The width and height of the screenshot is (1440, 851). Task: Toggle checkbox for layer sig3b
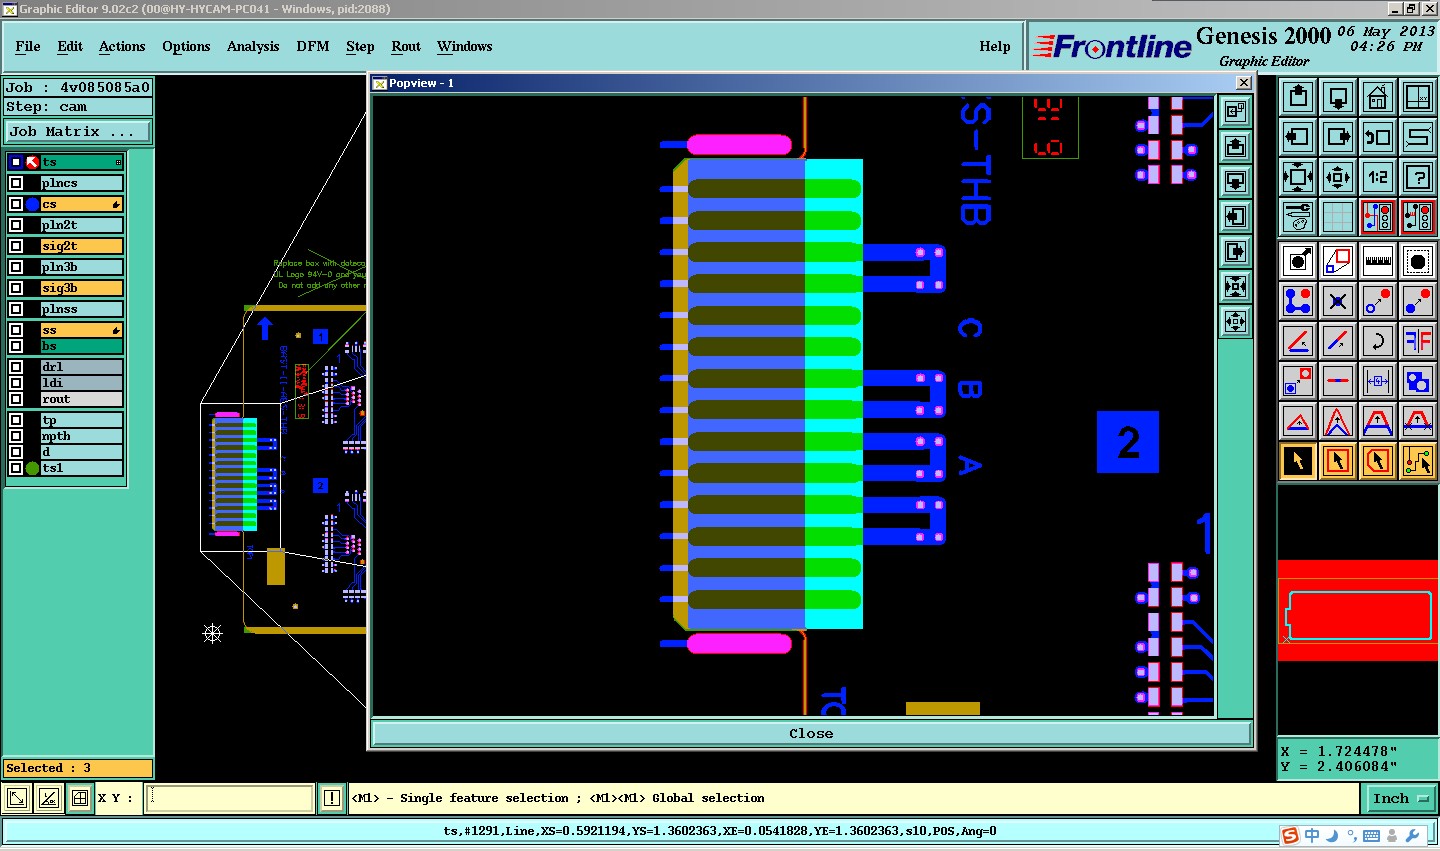coord(16,288)
